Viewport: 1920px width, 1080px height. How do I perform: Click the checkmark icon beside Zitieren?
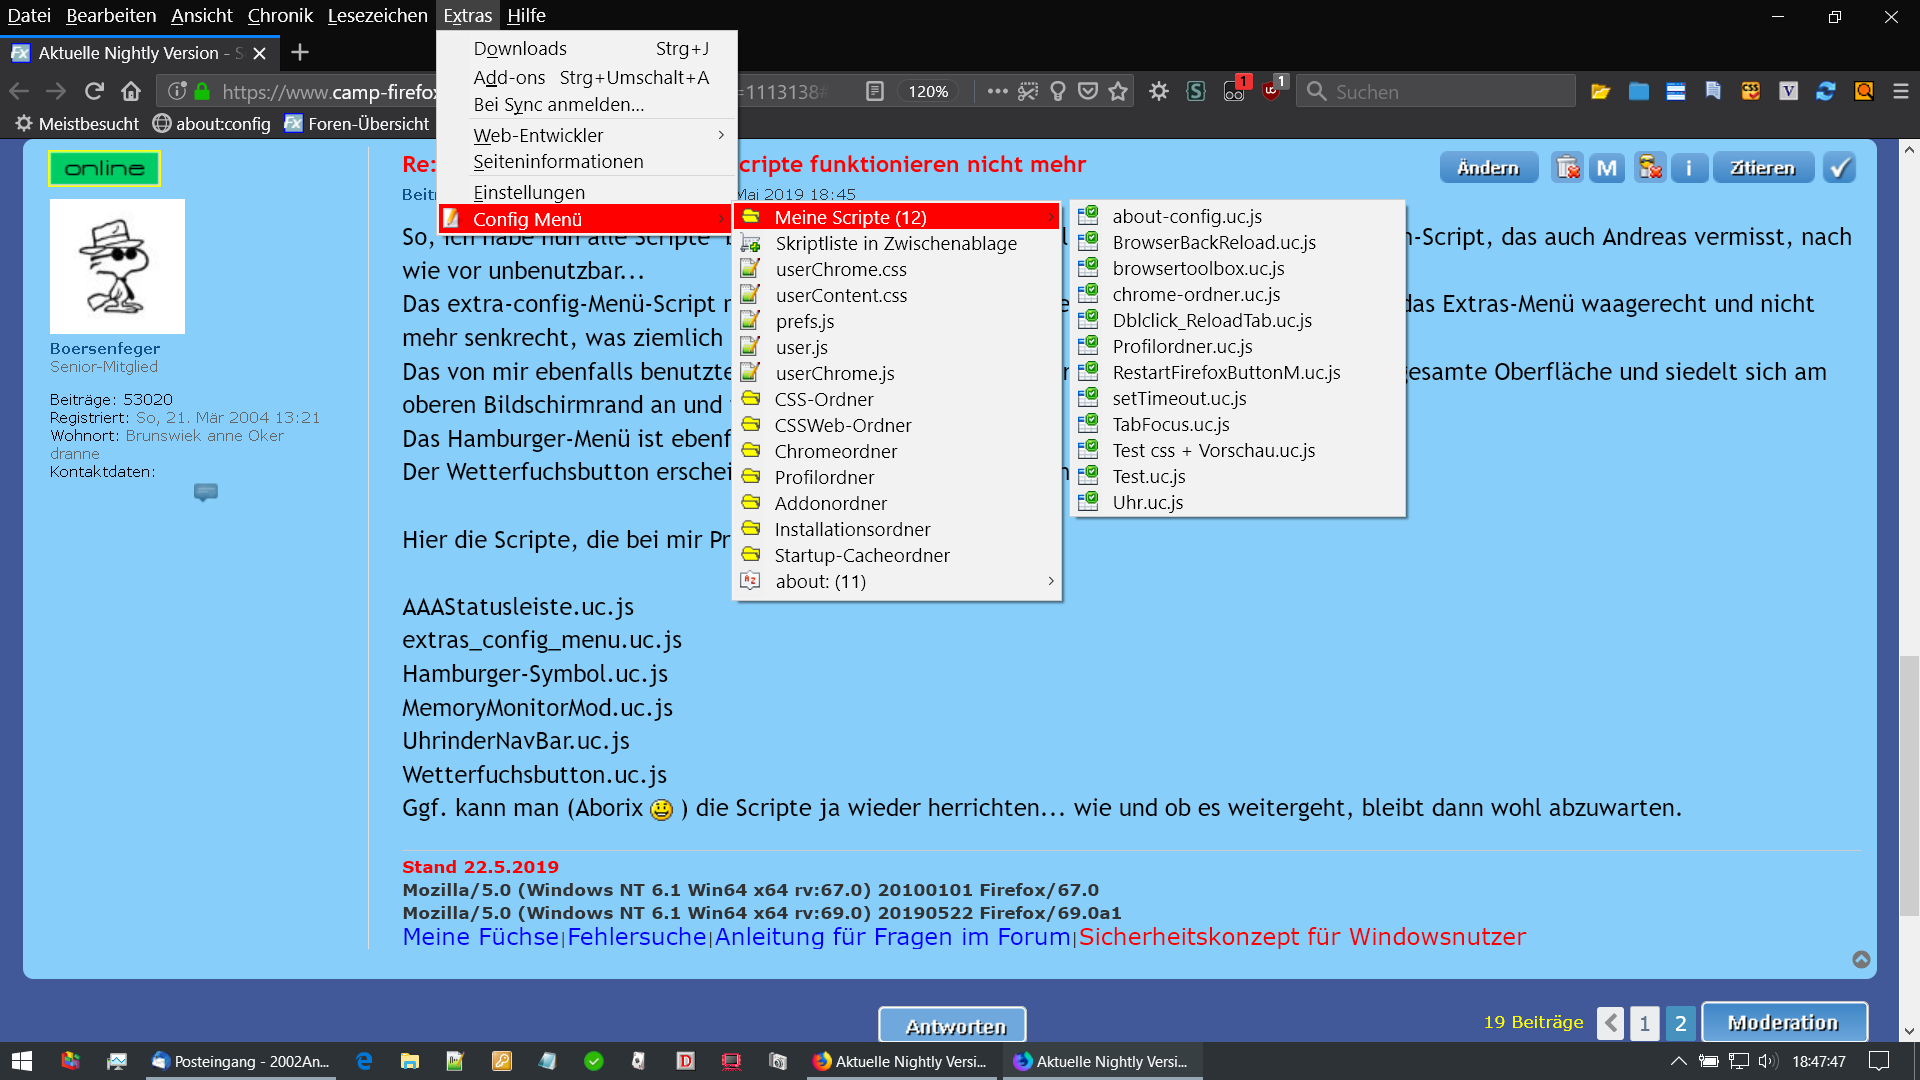(1839, 168)
